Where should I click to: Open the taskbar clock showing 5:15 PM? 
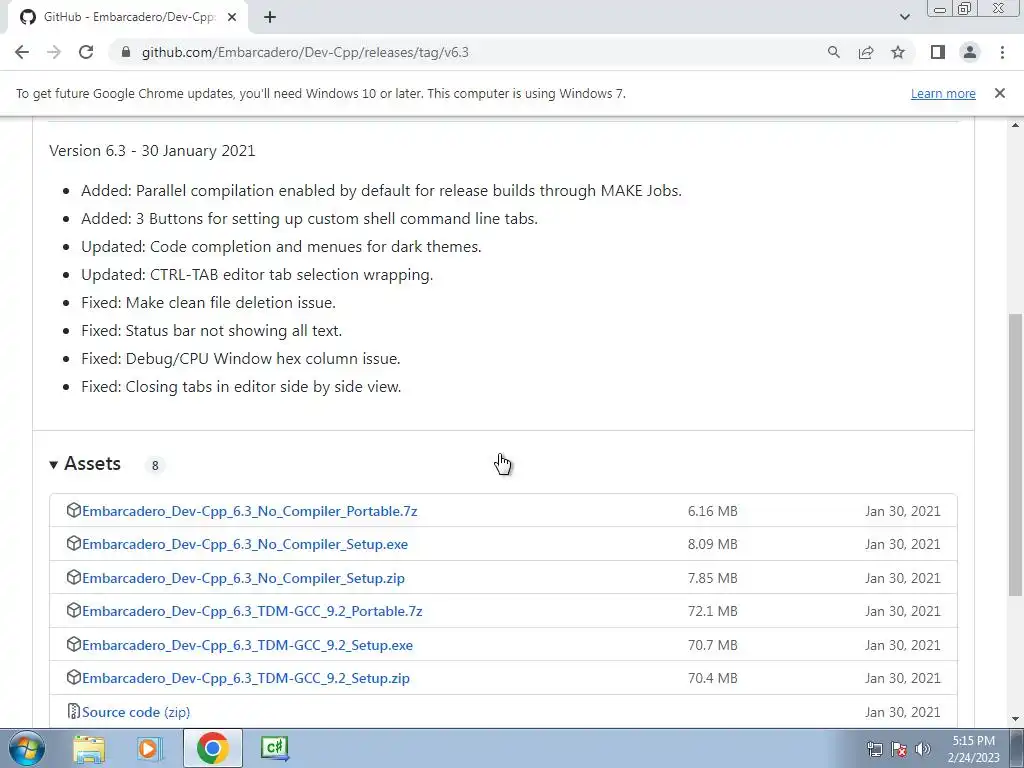tap(973, 749)
